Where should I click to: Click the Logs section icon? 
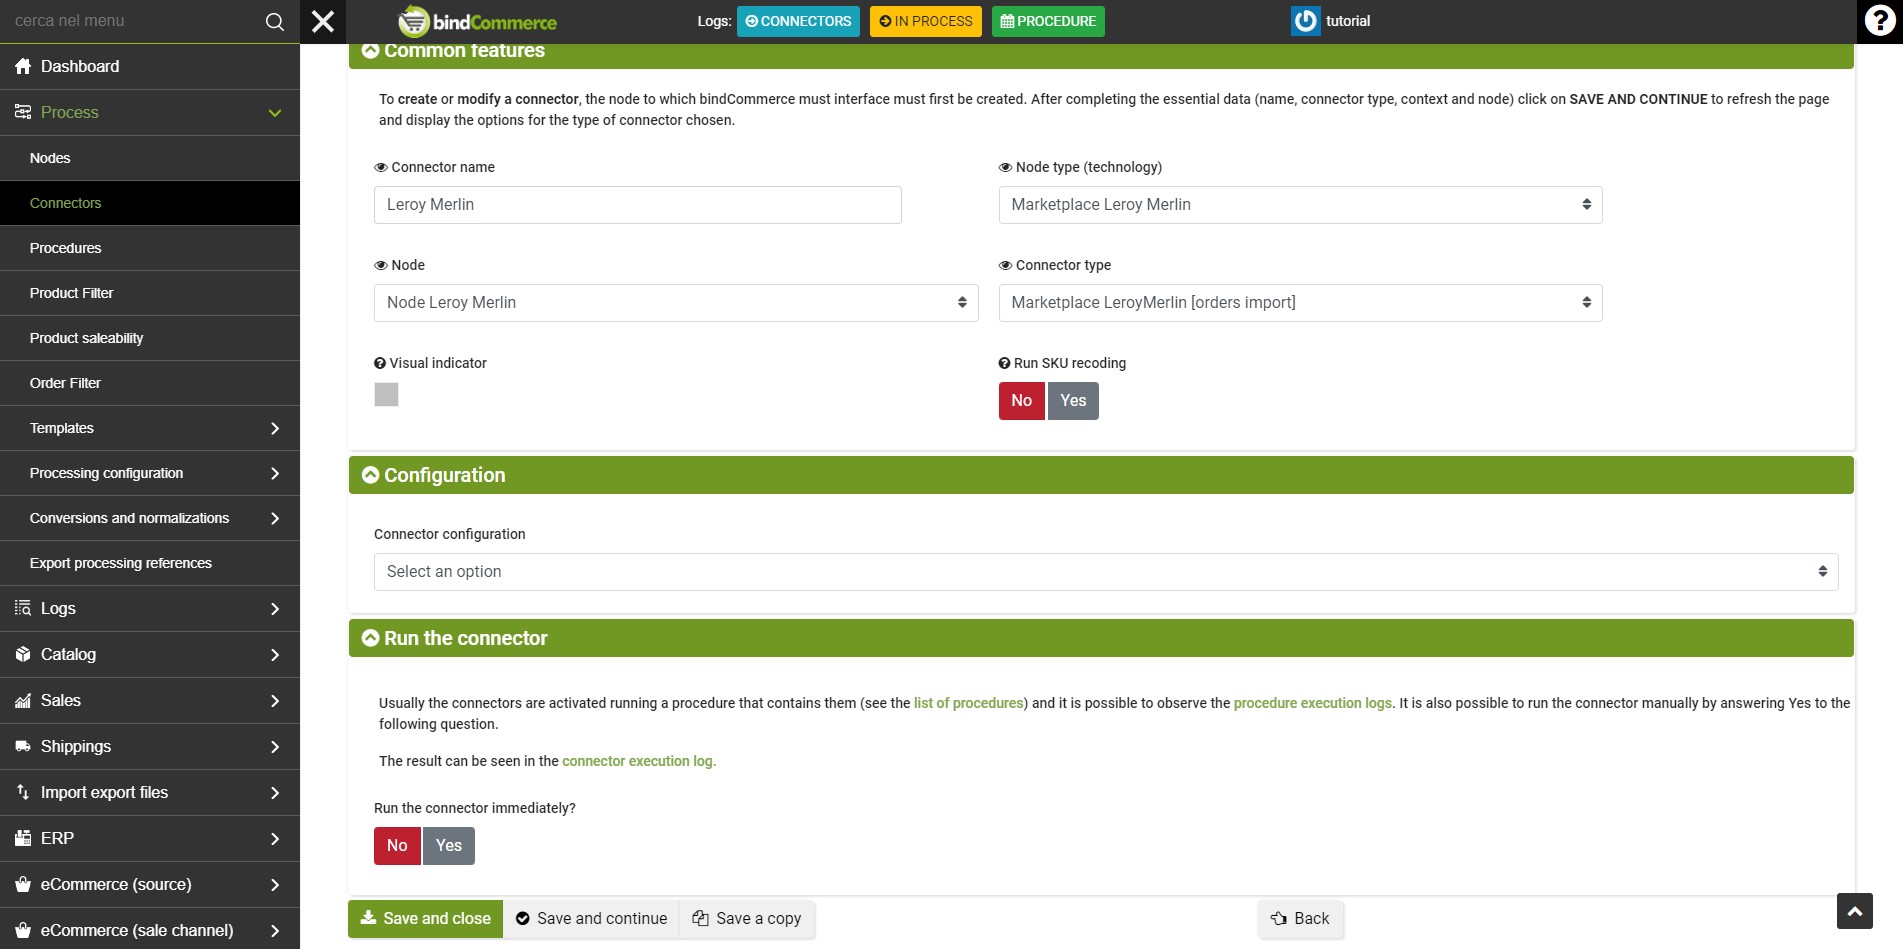pos(23,608)
